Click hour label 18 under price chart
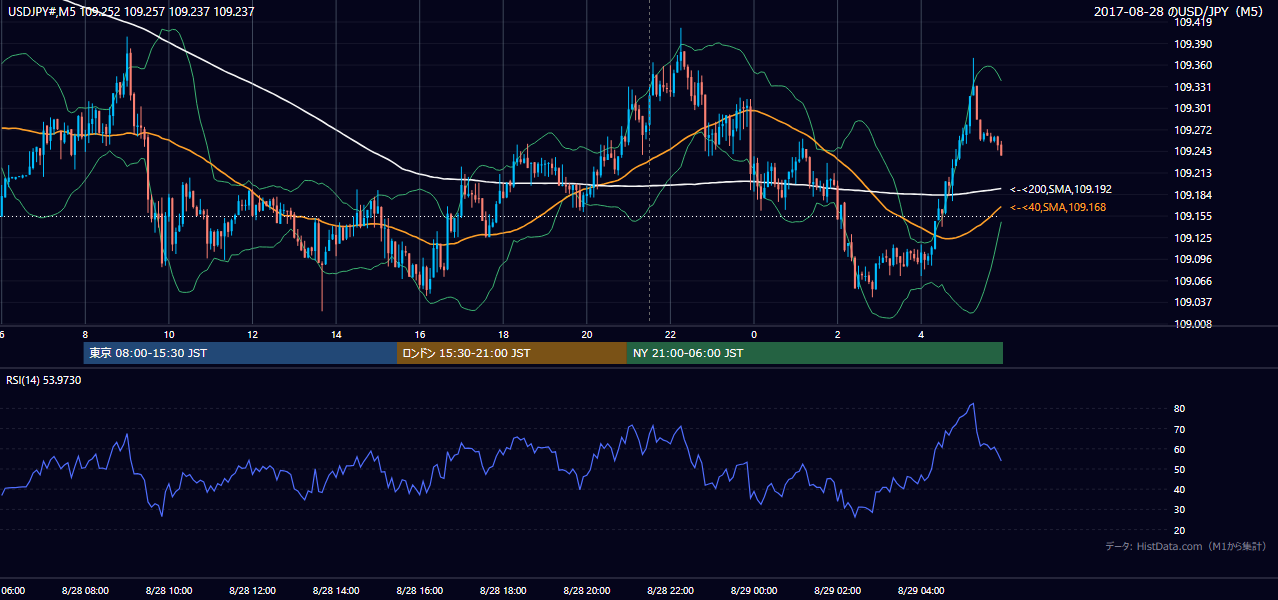 (x=503, y=334)
